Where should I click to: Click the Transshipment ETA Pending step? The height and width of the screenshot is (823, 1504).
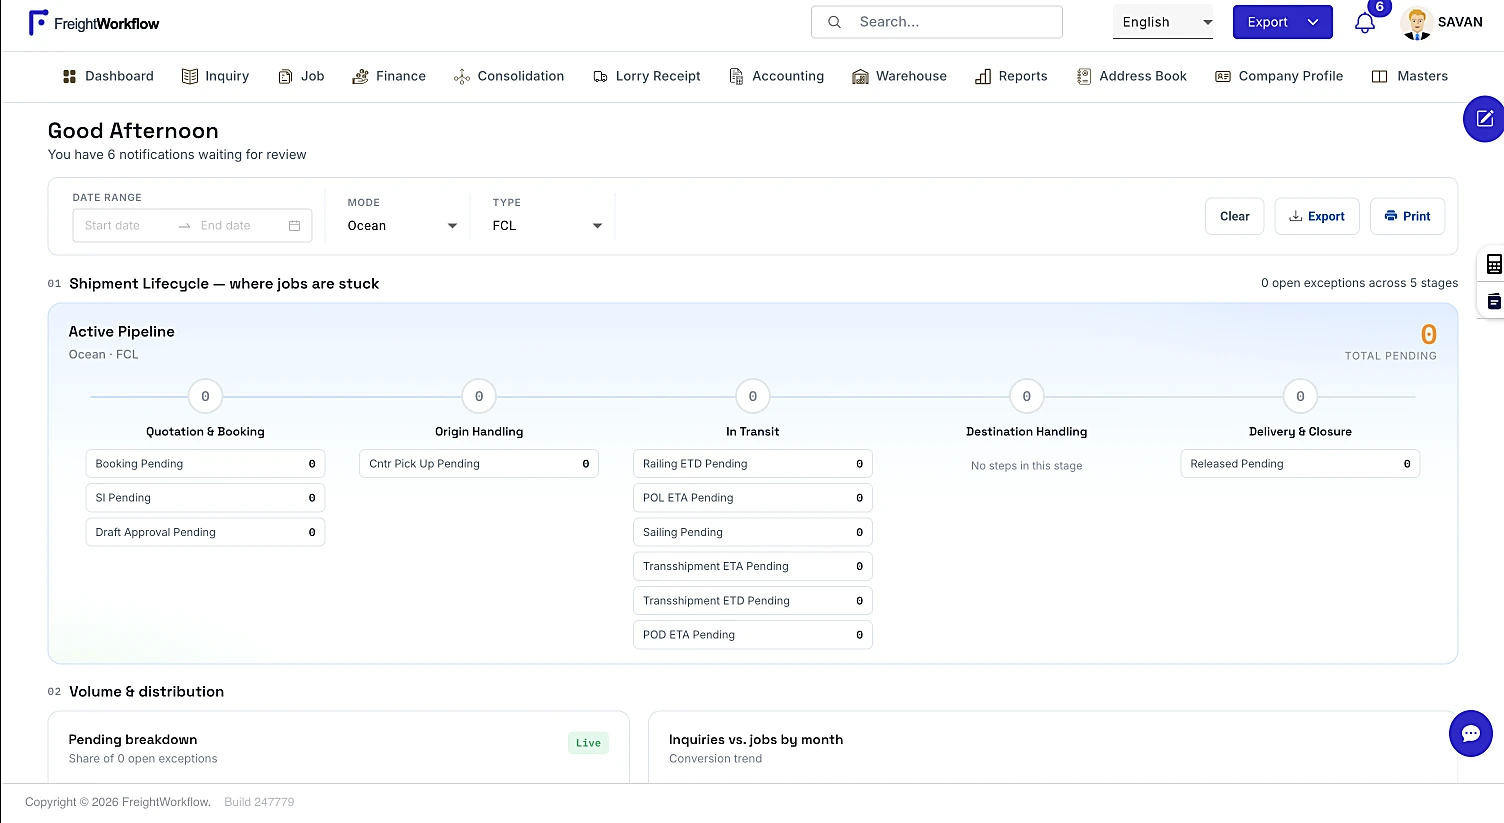[x=753, y=566]
